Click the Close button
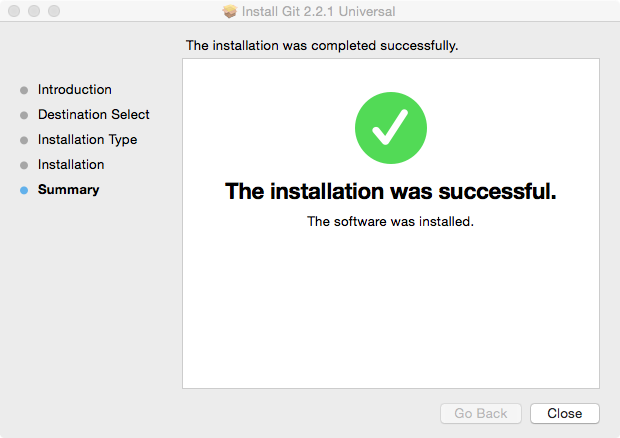The width and height of the screenshot is (620, 438). coord(564,413)
